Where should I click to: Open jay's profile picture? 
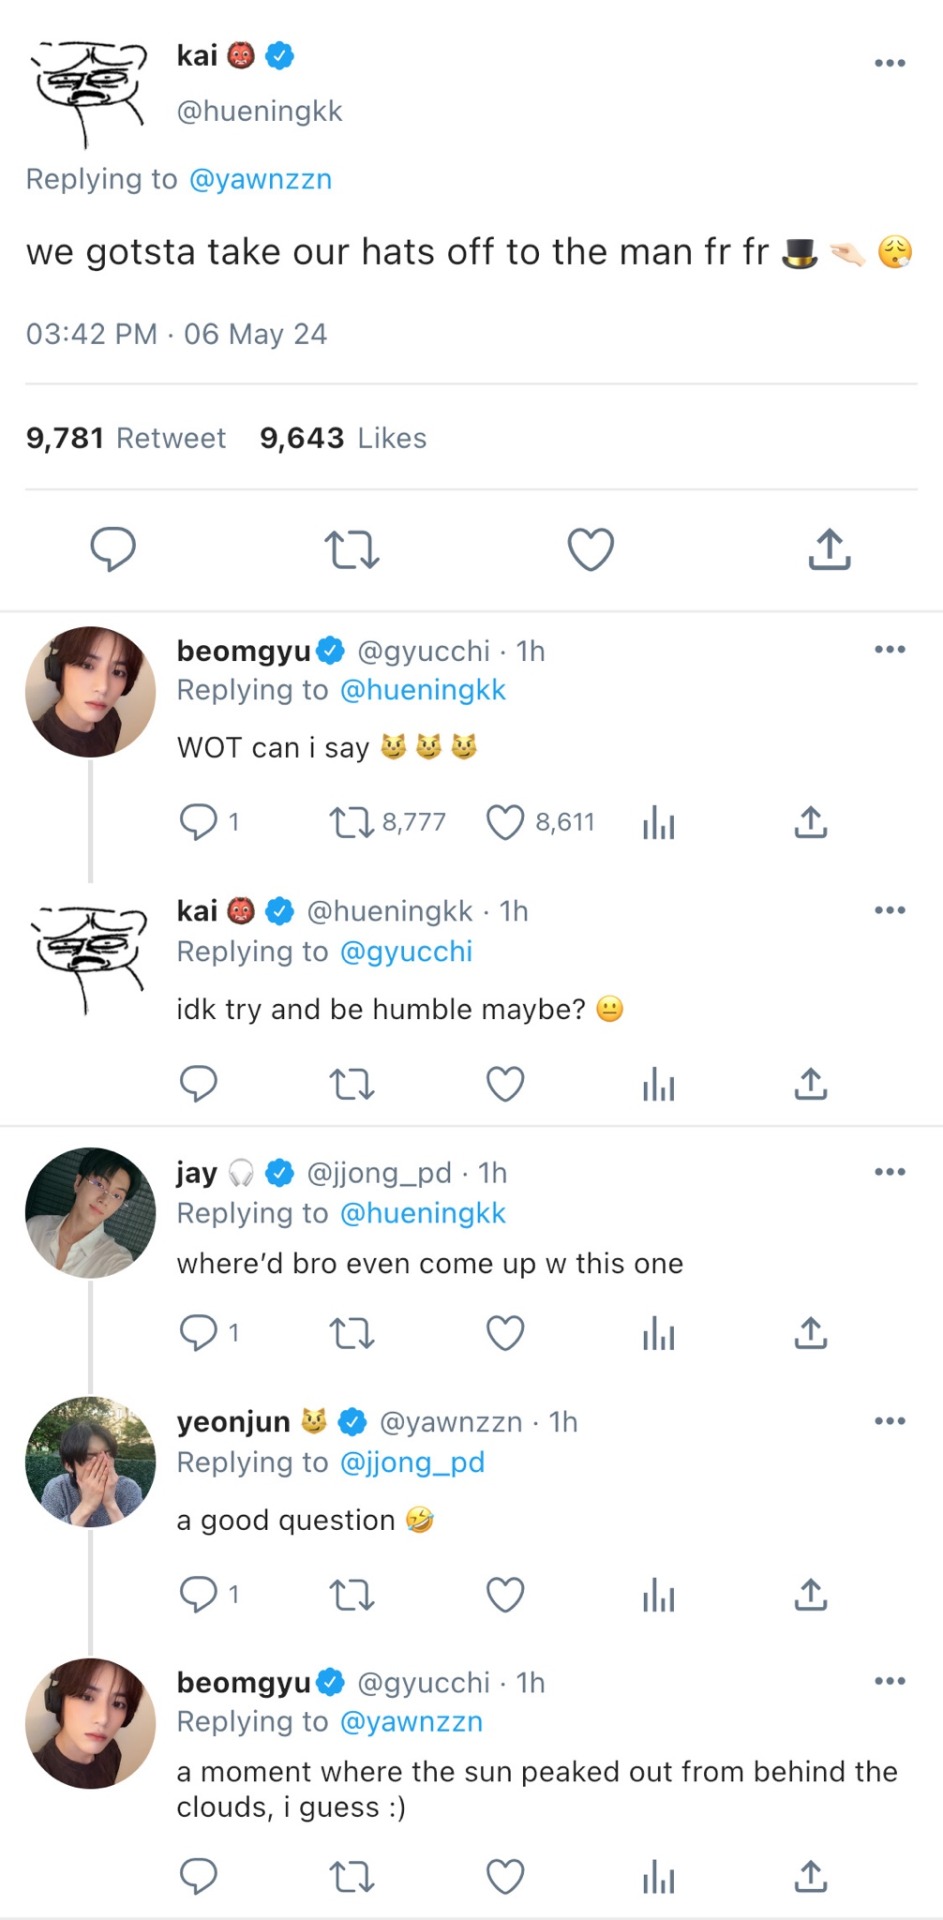tap(90, 1212)
